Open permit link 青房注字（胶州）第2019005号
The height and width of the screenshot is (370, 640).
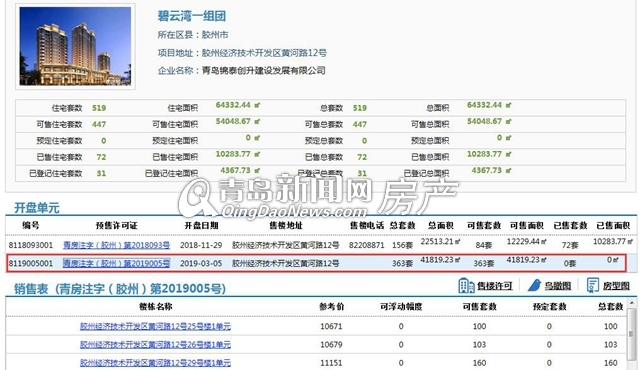[116, 263]
